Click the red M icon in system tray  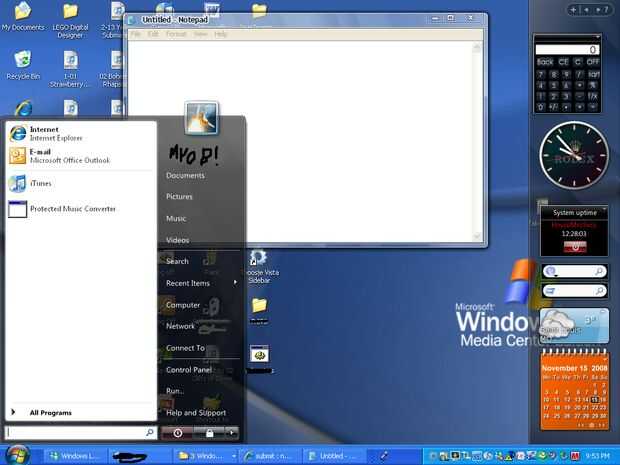pyautogui.click(x=575, y=456)
